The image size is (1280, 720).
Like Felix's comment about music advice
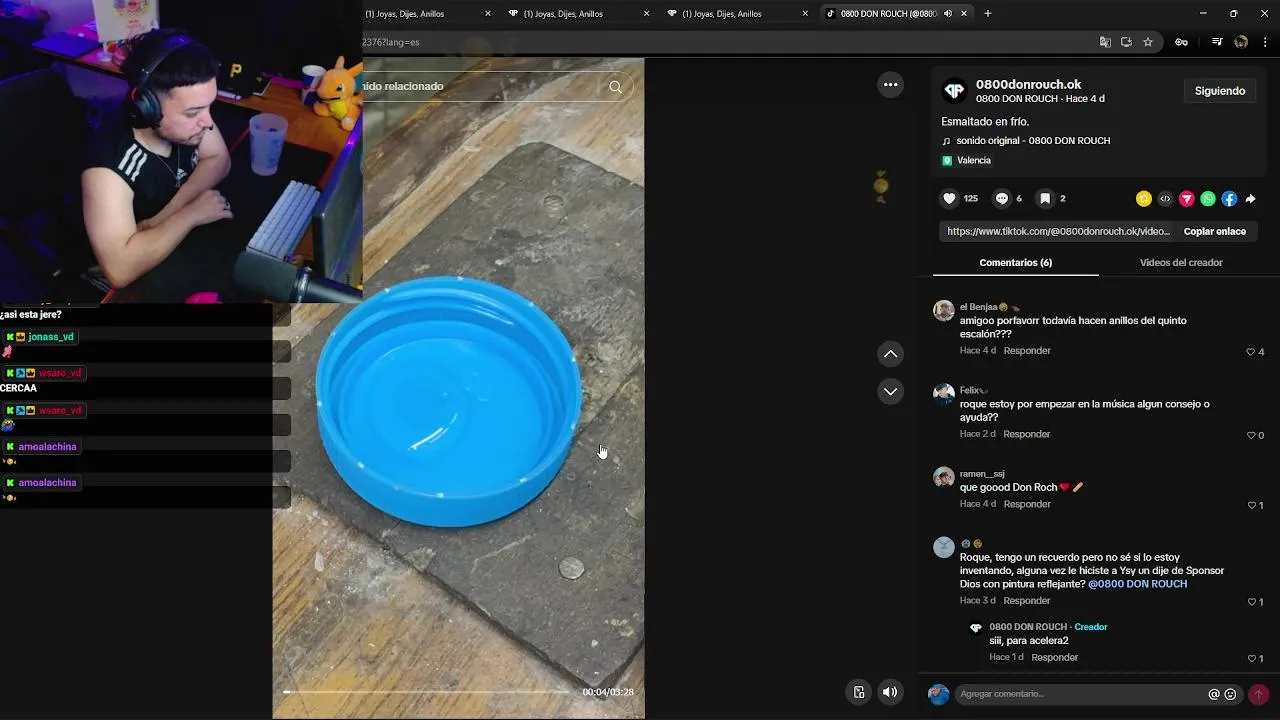tap(1250, 435)
